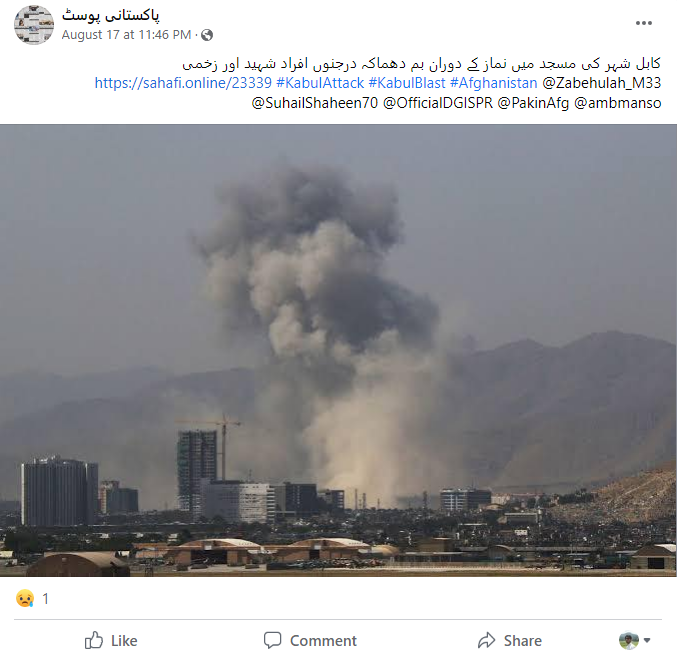Open the three-dot post options menu
The height and width of the screenshot is (658, 677).
pos(643,23)
